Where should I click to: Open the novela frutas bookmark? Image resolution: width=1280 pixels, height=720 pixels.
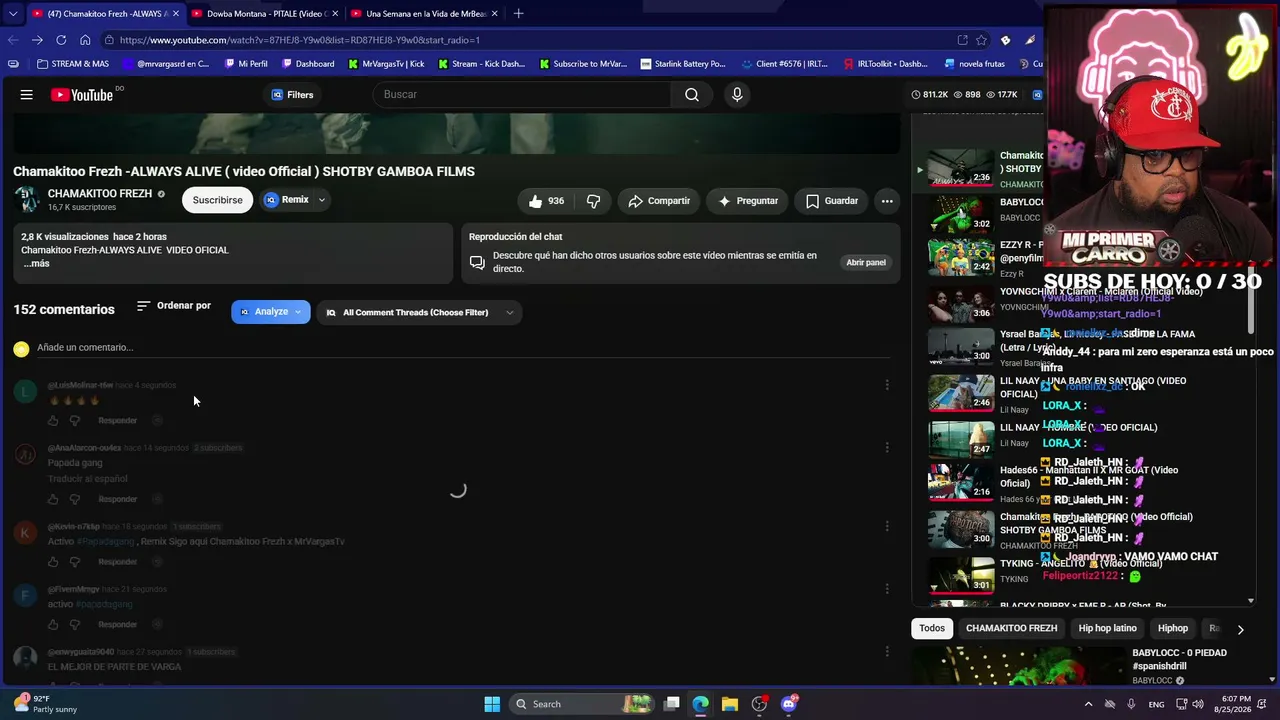(x=975, y=64)
